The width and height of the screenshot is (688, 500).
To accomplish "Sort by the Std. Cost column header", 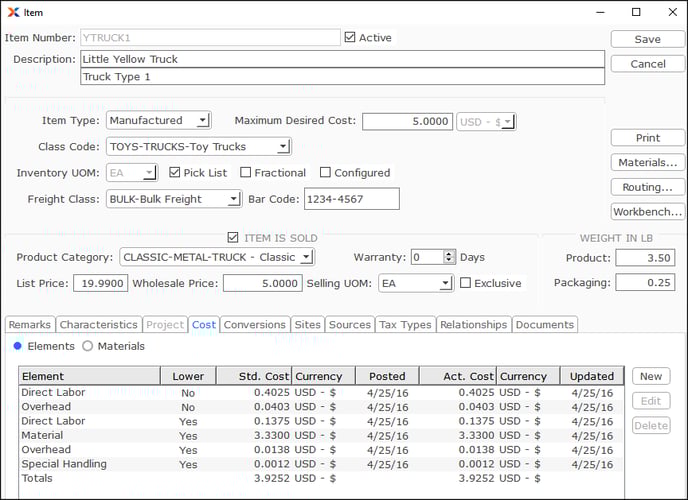I will pyautogui.click(x=254, y=376).
